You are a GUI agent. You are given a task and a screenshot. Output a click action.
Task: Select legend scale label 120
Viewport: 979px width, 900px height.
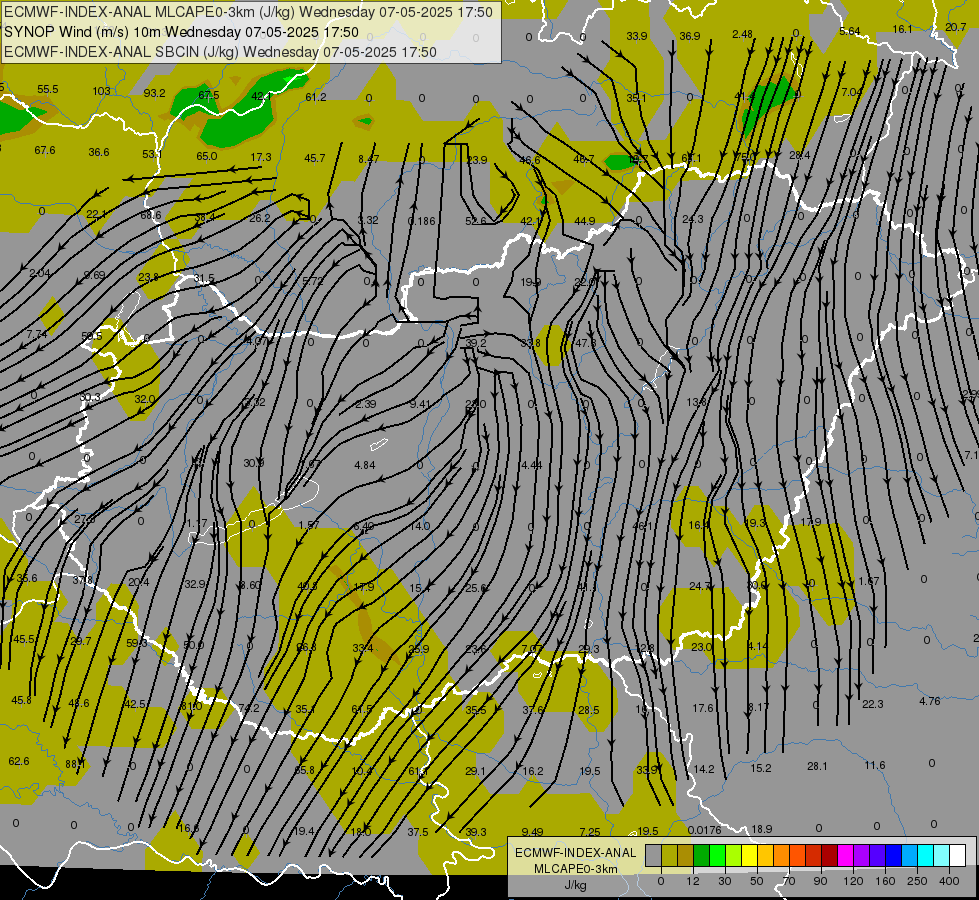853,881
